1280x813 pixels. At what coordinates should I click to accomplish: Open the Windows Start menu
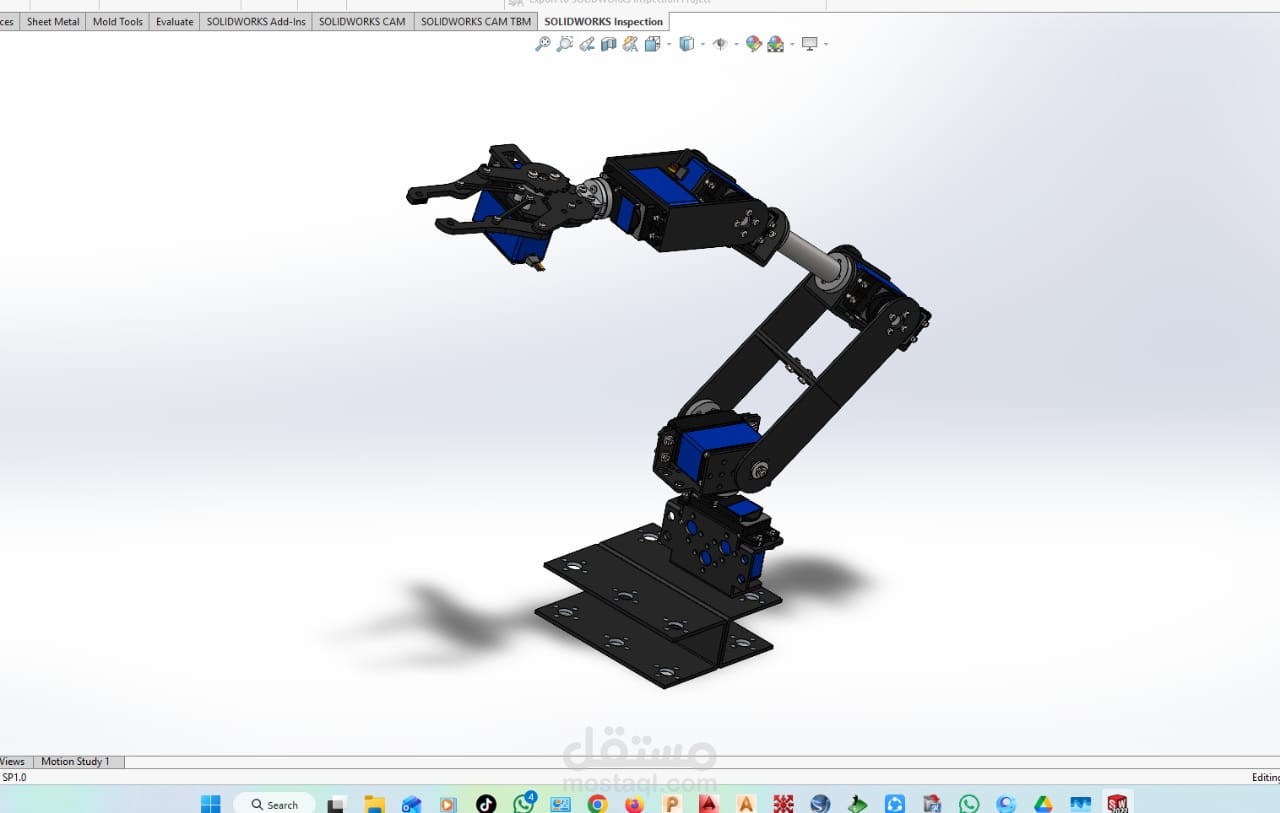(x=211, y=804)
